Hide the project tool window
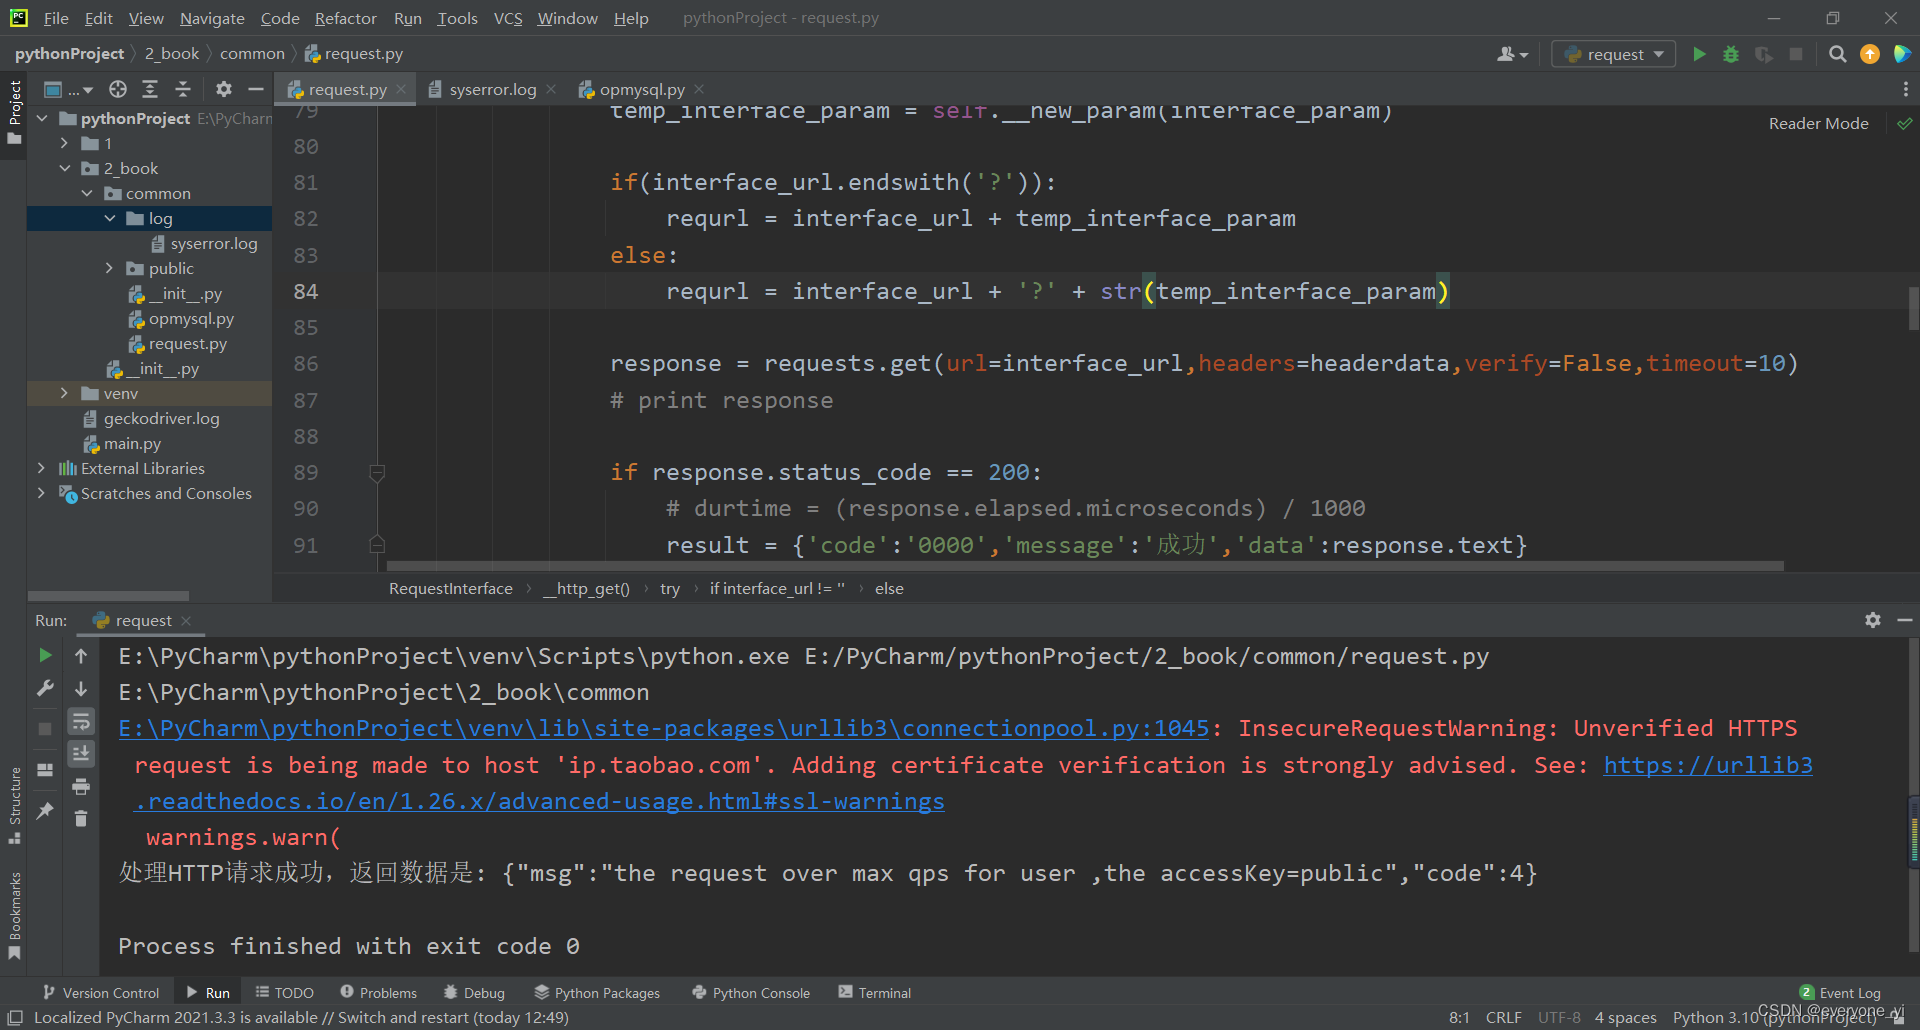This screenshot has width=1920, height=1030. [x=256, y=89]
